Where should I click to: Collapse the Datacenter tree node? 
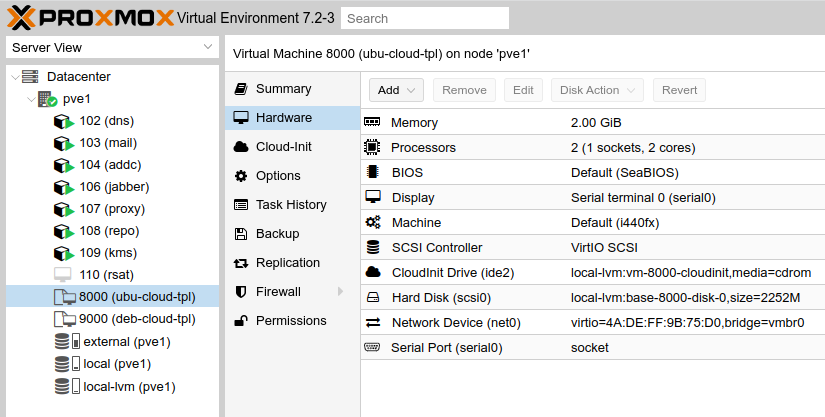15,77
